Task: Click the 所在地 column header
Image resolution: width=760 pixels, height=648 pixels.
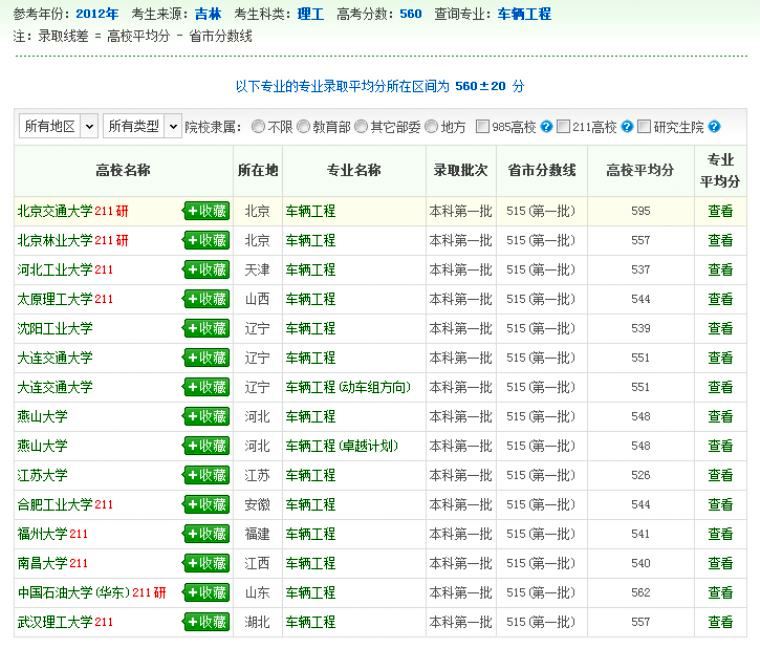Action: point(258,170)
